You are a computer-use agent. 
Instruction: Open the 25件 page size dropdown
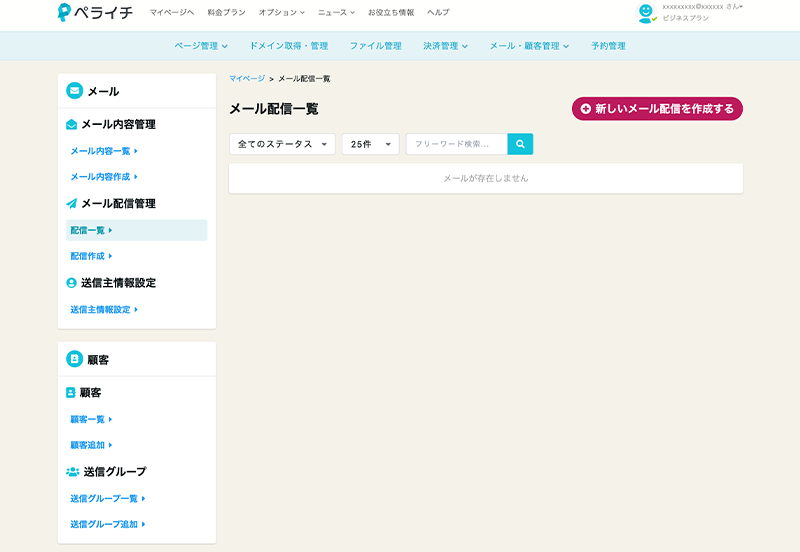[x=370, y=144]
